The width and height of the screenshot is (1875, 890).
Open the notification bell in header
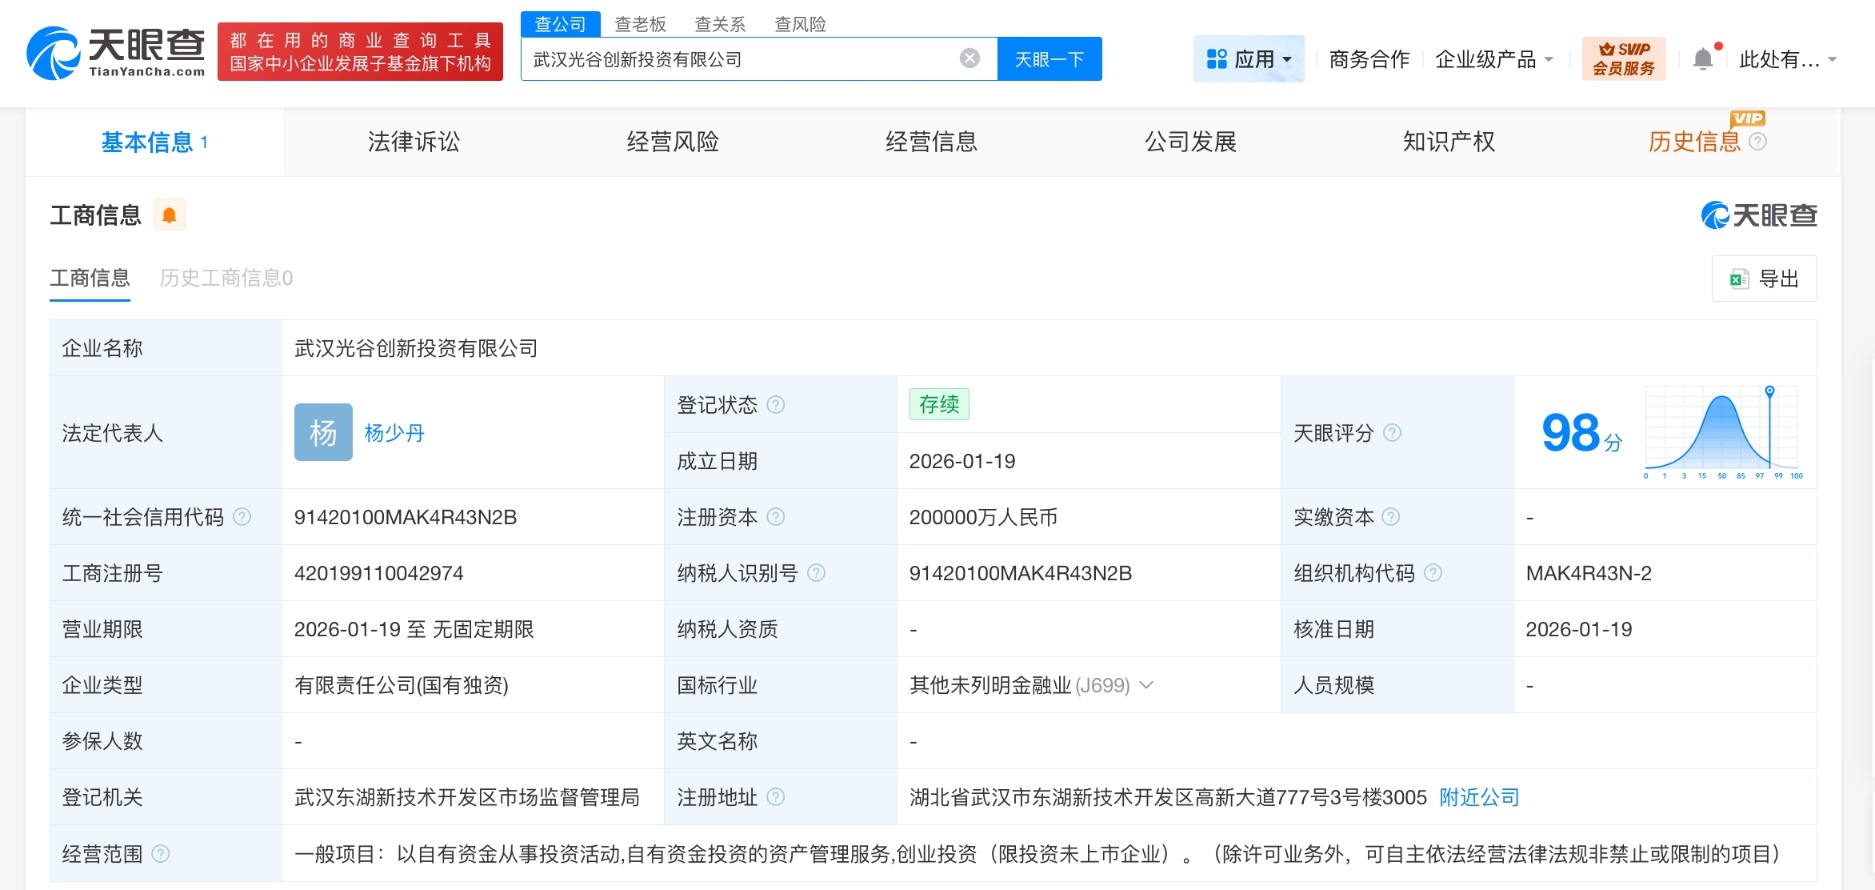[x=1703, y=59]
